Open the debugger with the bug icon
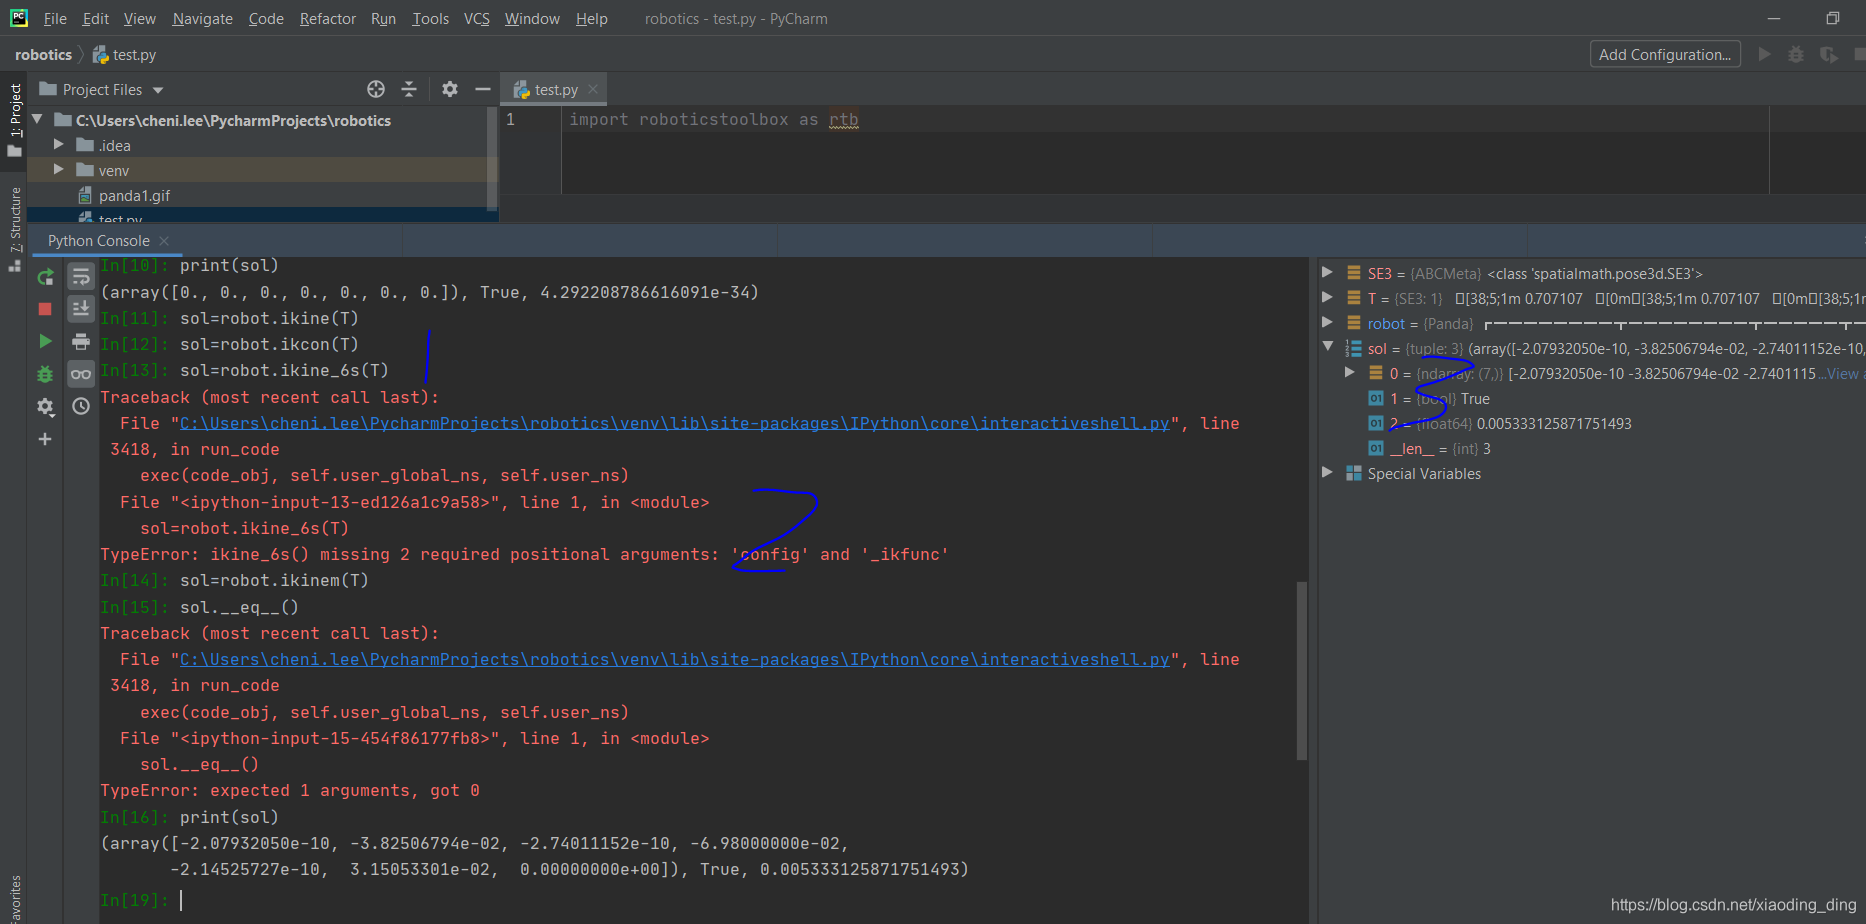Screen dimensions: 1866x924 click(45, 373)
